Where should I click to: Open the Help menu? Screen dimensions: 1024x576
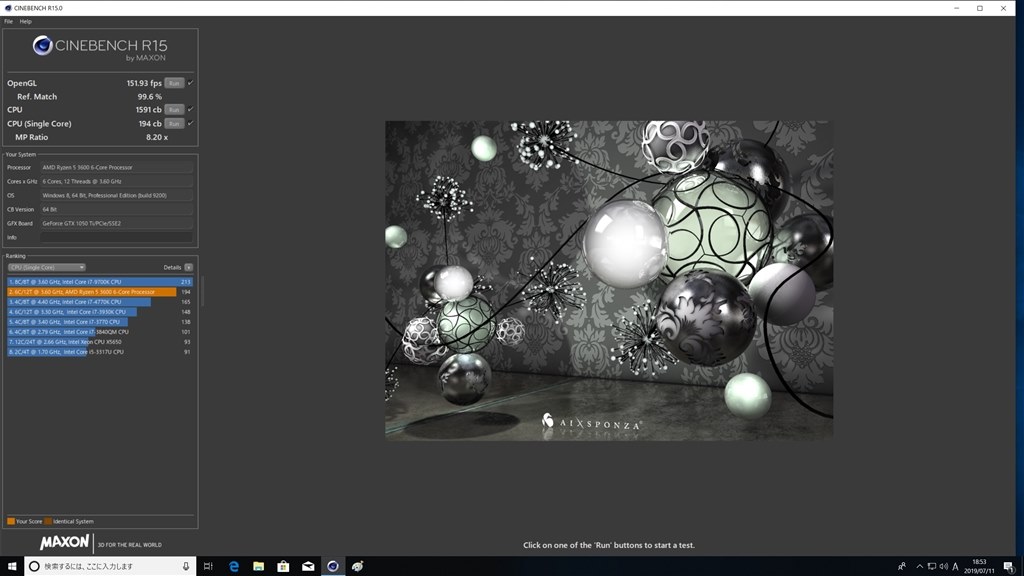coord(24,19)
